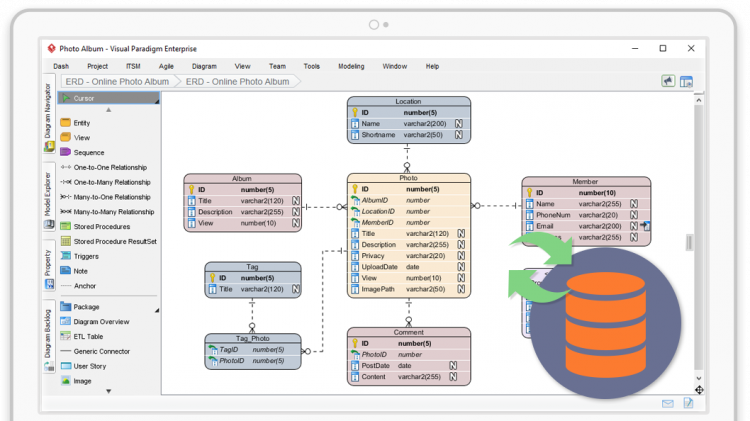Select the Stored Procedures tool
750x421 pixels.
click(x=101, y=227)
